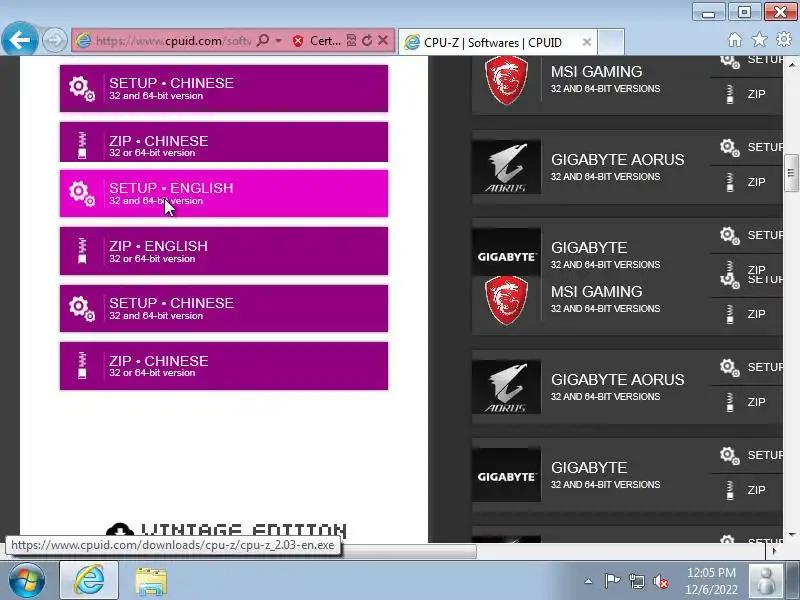Click the network status tray icon
The width and height of the screenshot is (800, 600).
click(x=636, y=581)
